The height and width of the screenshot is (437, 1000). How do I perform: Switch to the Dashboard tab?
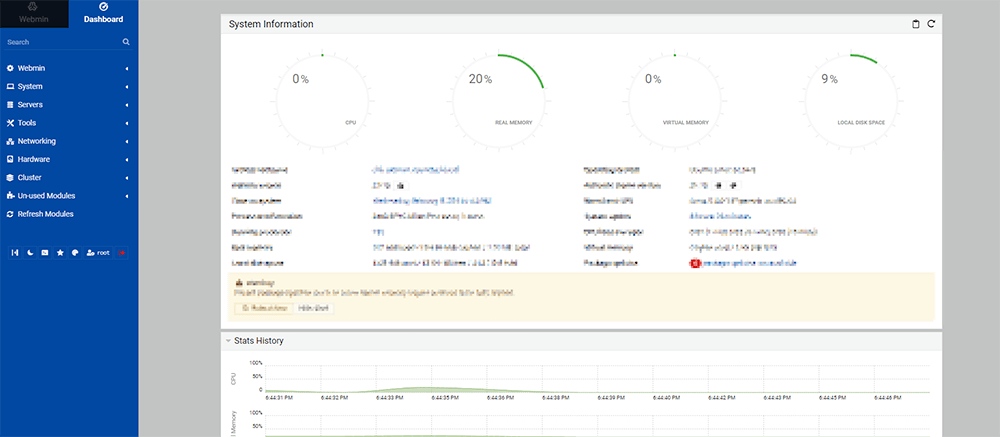(x=103, y=13)
